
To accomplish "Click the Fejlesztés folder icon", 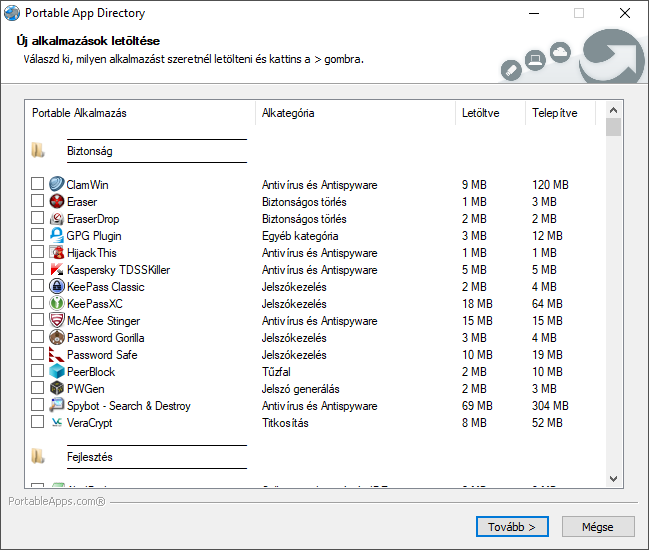I will 38,456.
